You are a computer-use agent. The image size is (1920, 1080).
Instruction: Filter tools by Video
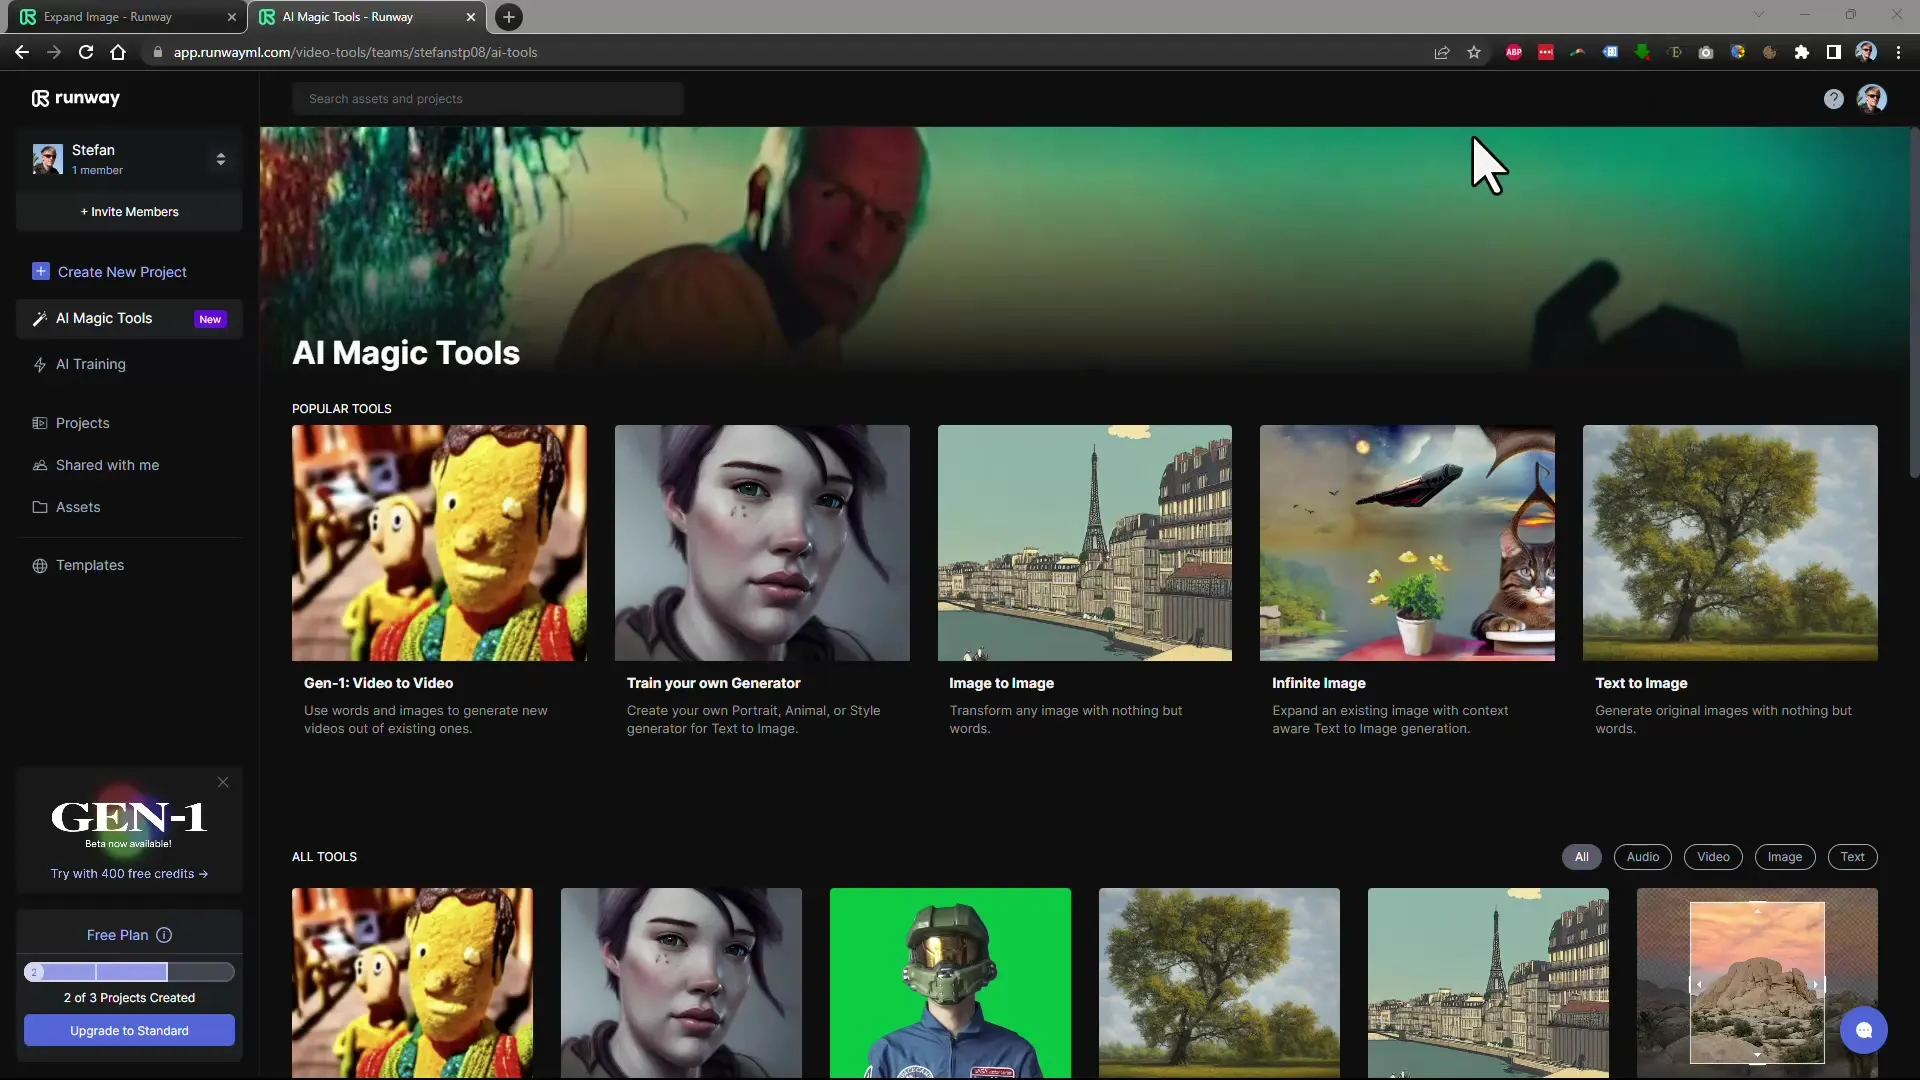1713,857
